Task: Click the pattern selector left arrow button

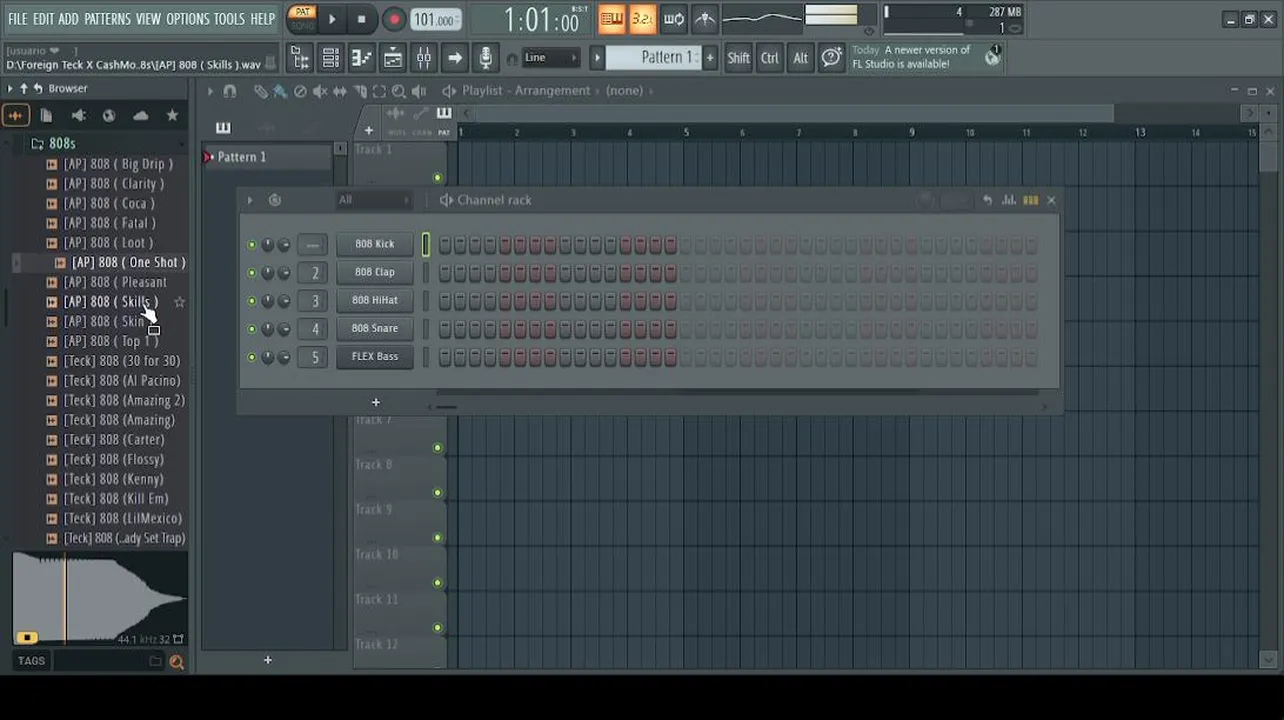Action: 597,58
